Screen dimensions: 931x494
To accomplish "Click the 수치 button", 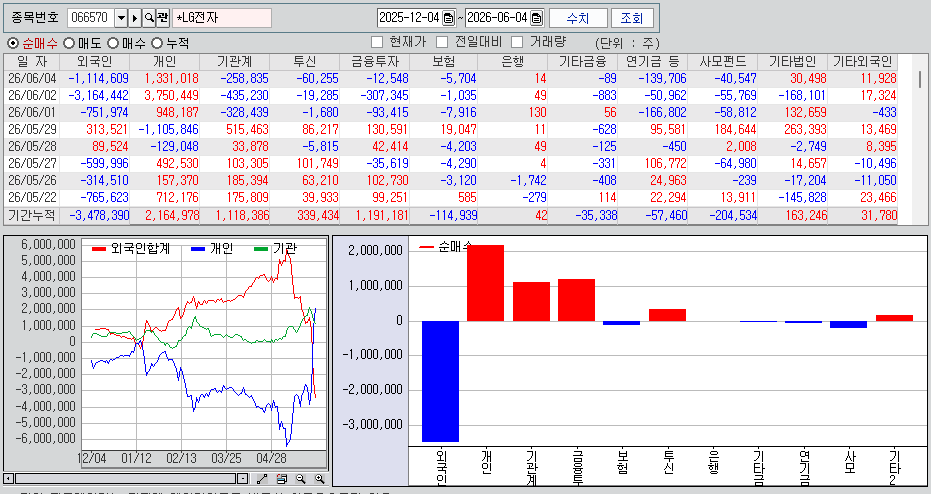I will tap(578, 18).
